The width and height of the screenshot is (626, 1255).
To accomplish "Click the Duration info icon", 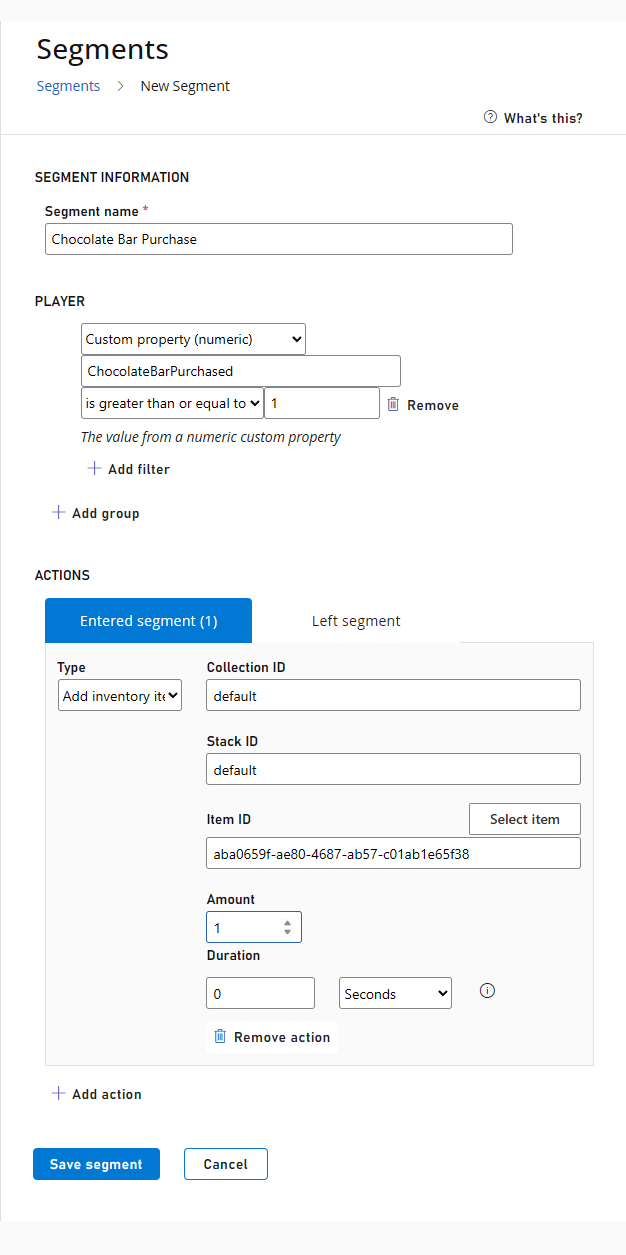I will coord(488,991).
